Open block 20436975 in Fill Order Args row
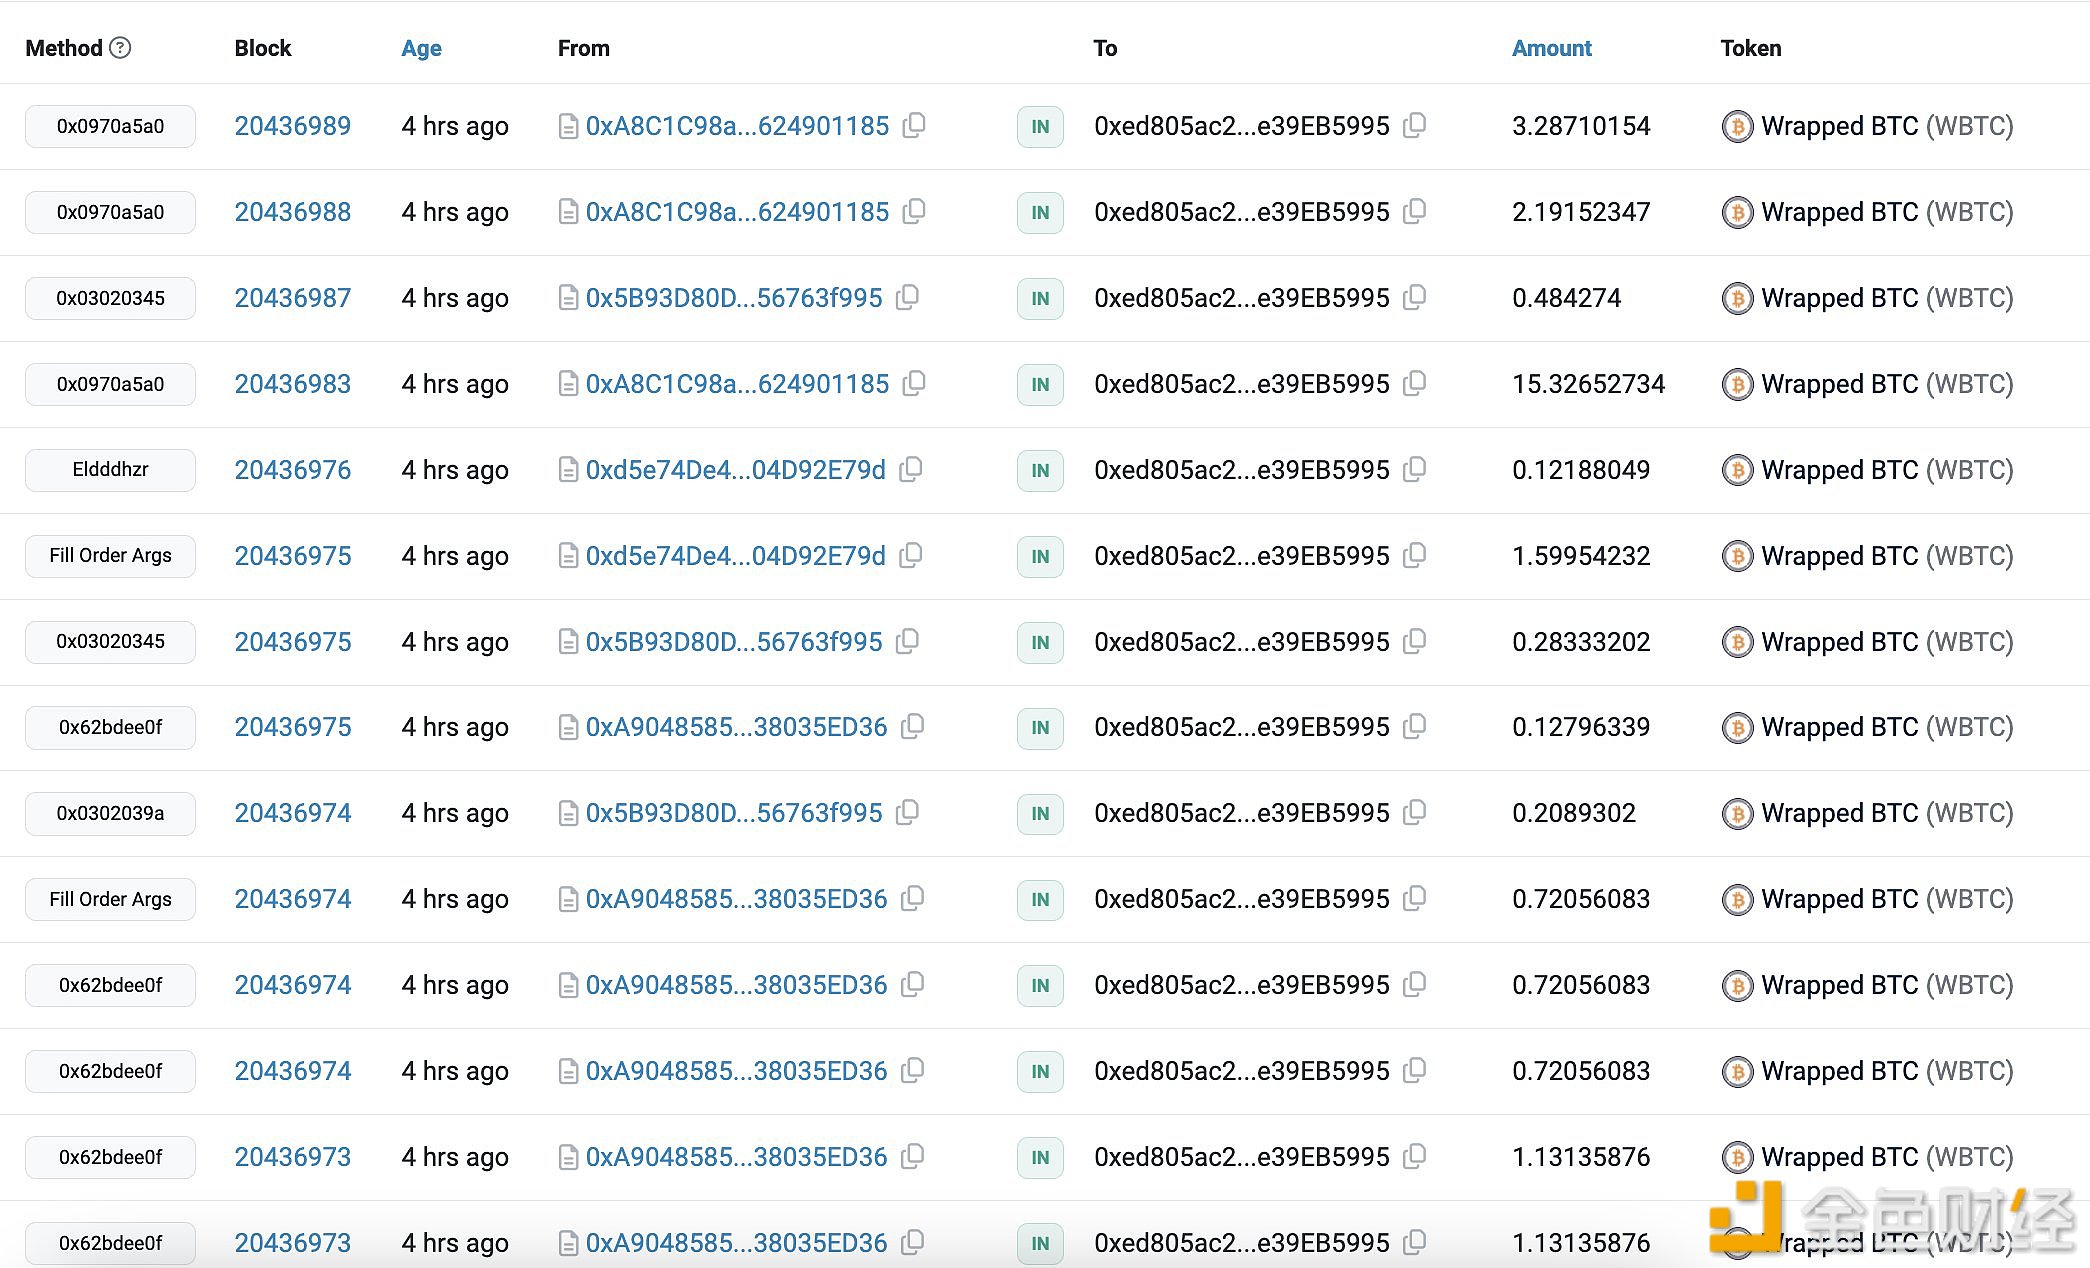Image resolution: width=2090 pixels, height=1268 pixels. [293, 556]
